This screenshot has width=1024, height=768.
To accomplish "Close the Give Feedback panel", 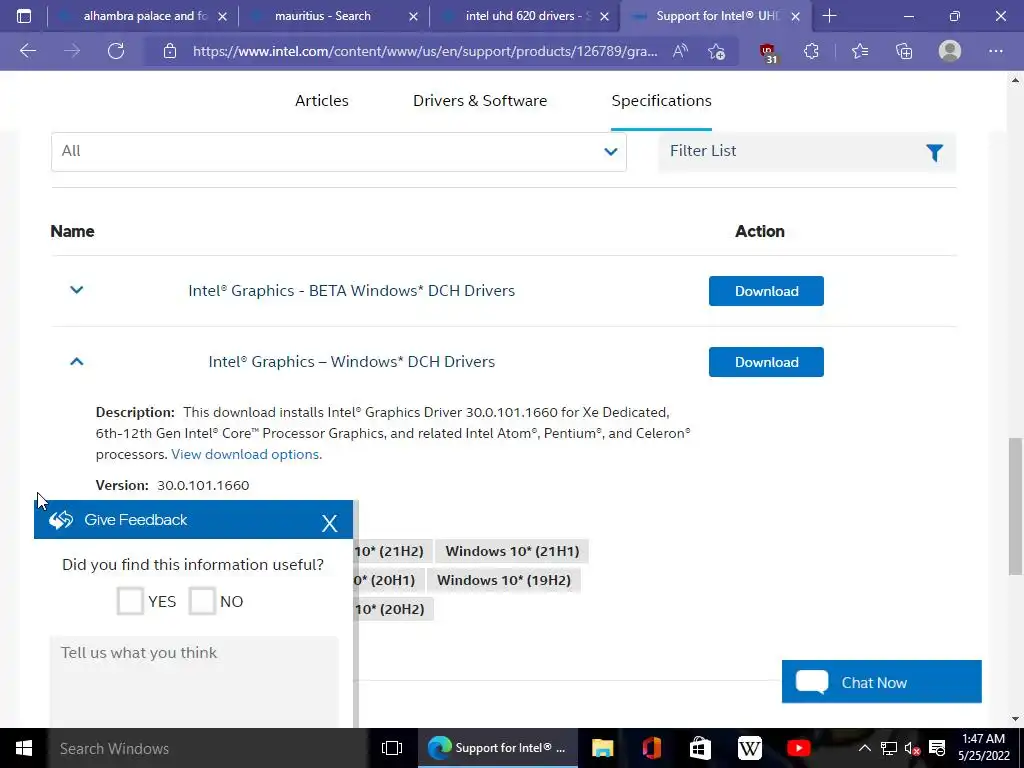I will tap(329, 522).
